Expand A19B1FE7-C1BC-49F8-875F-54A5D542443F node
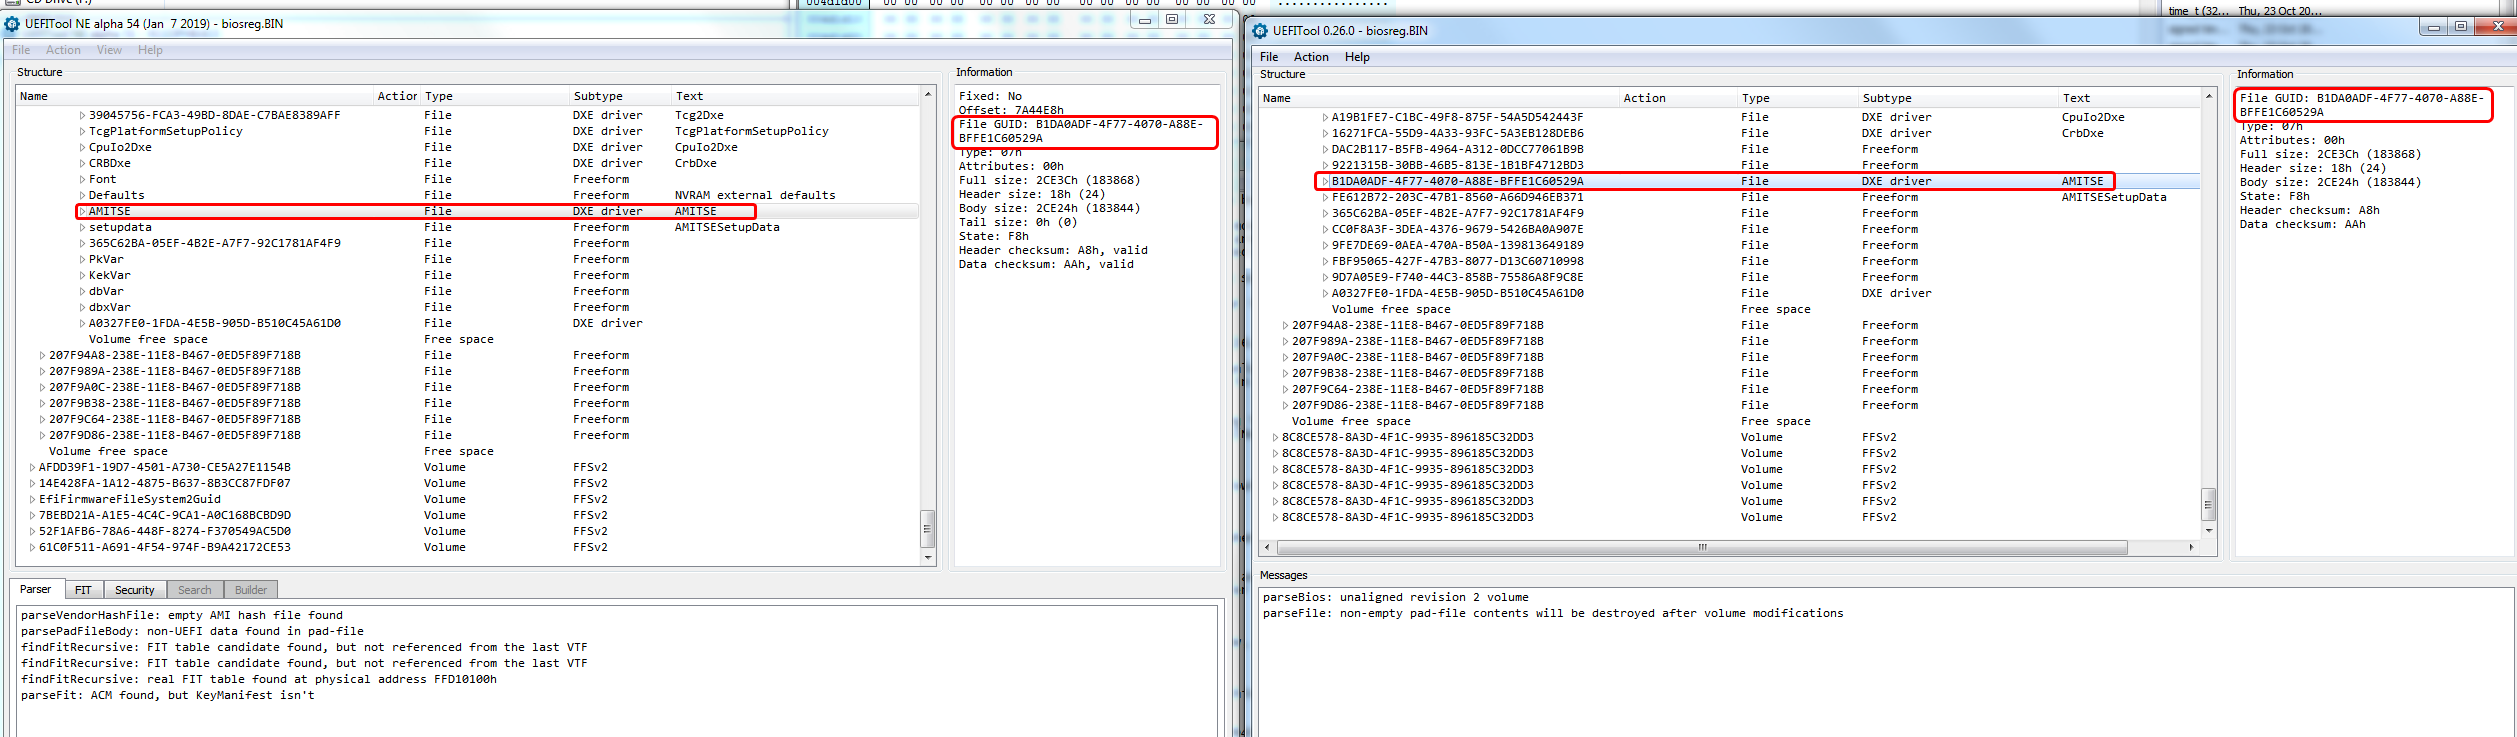The image size is (2517, 737). 1325,117
